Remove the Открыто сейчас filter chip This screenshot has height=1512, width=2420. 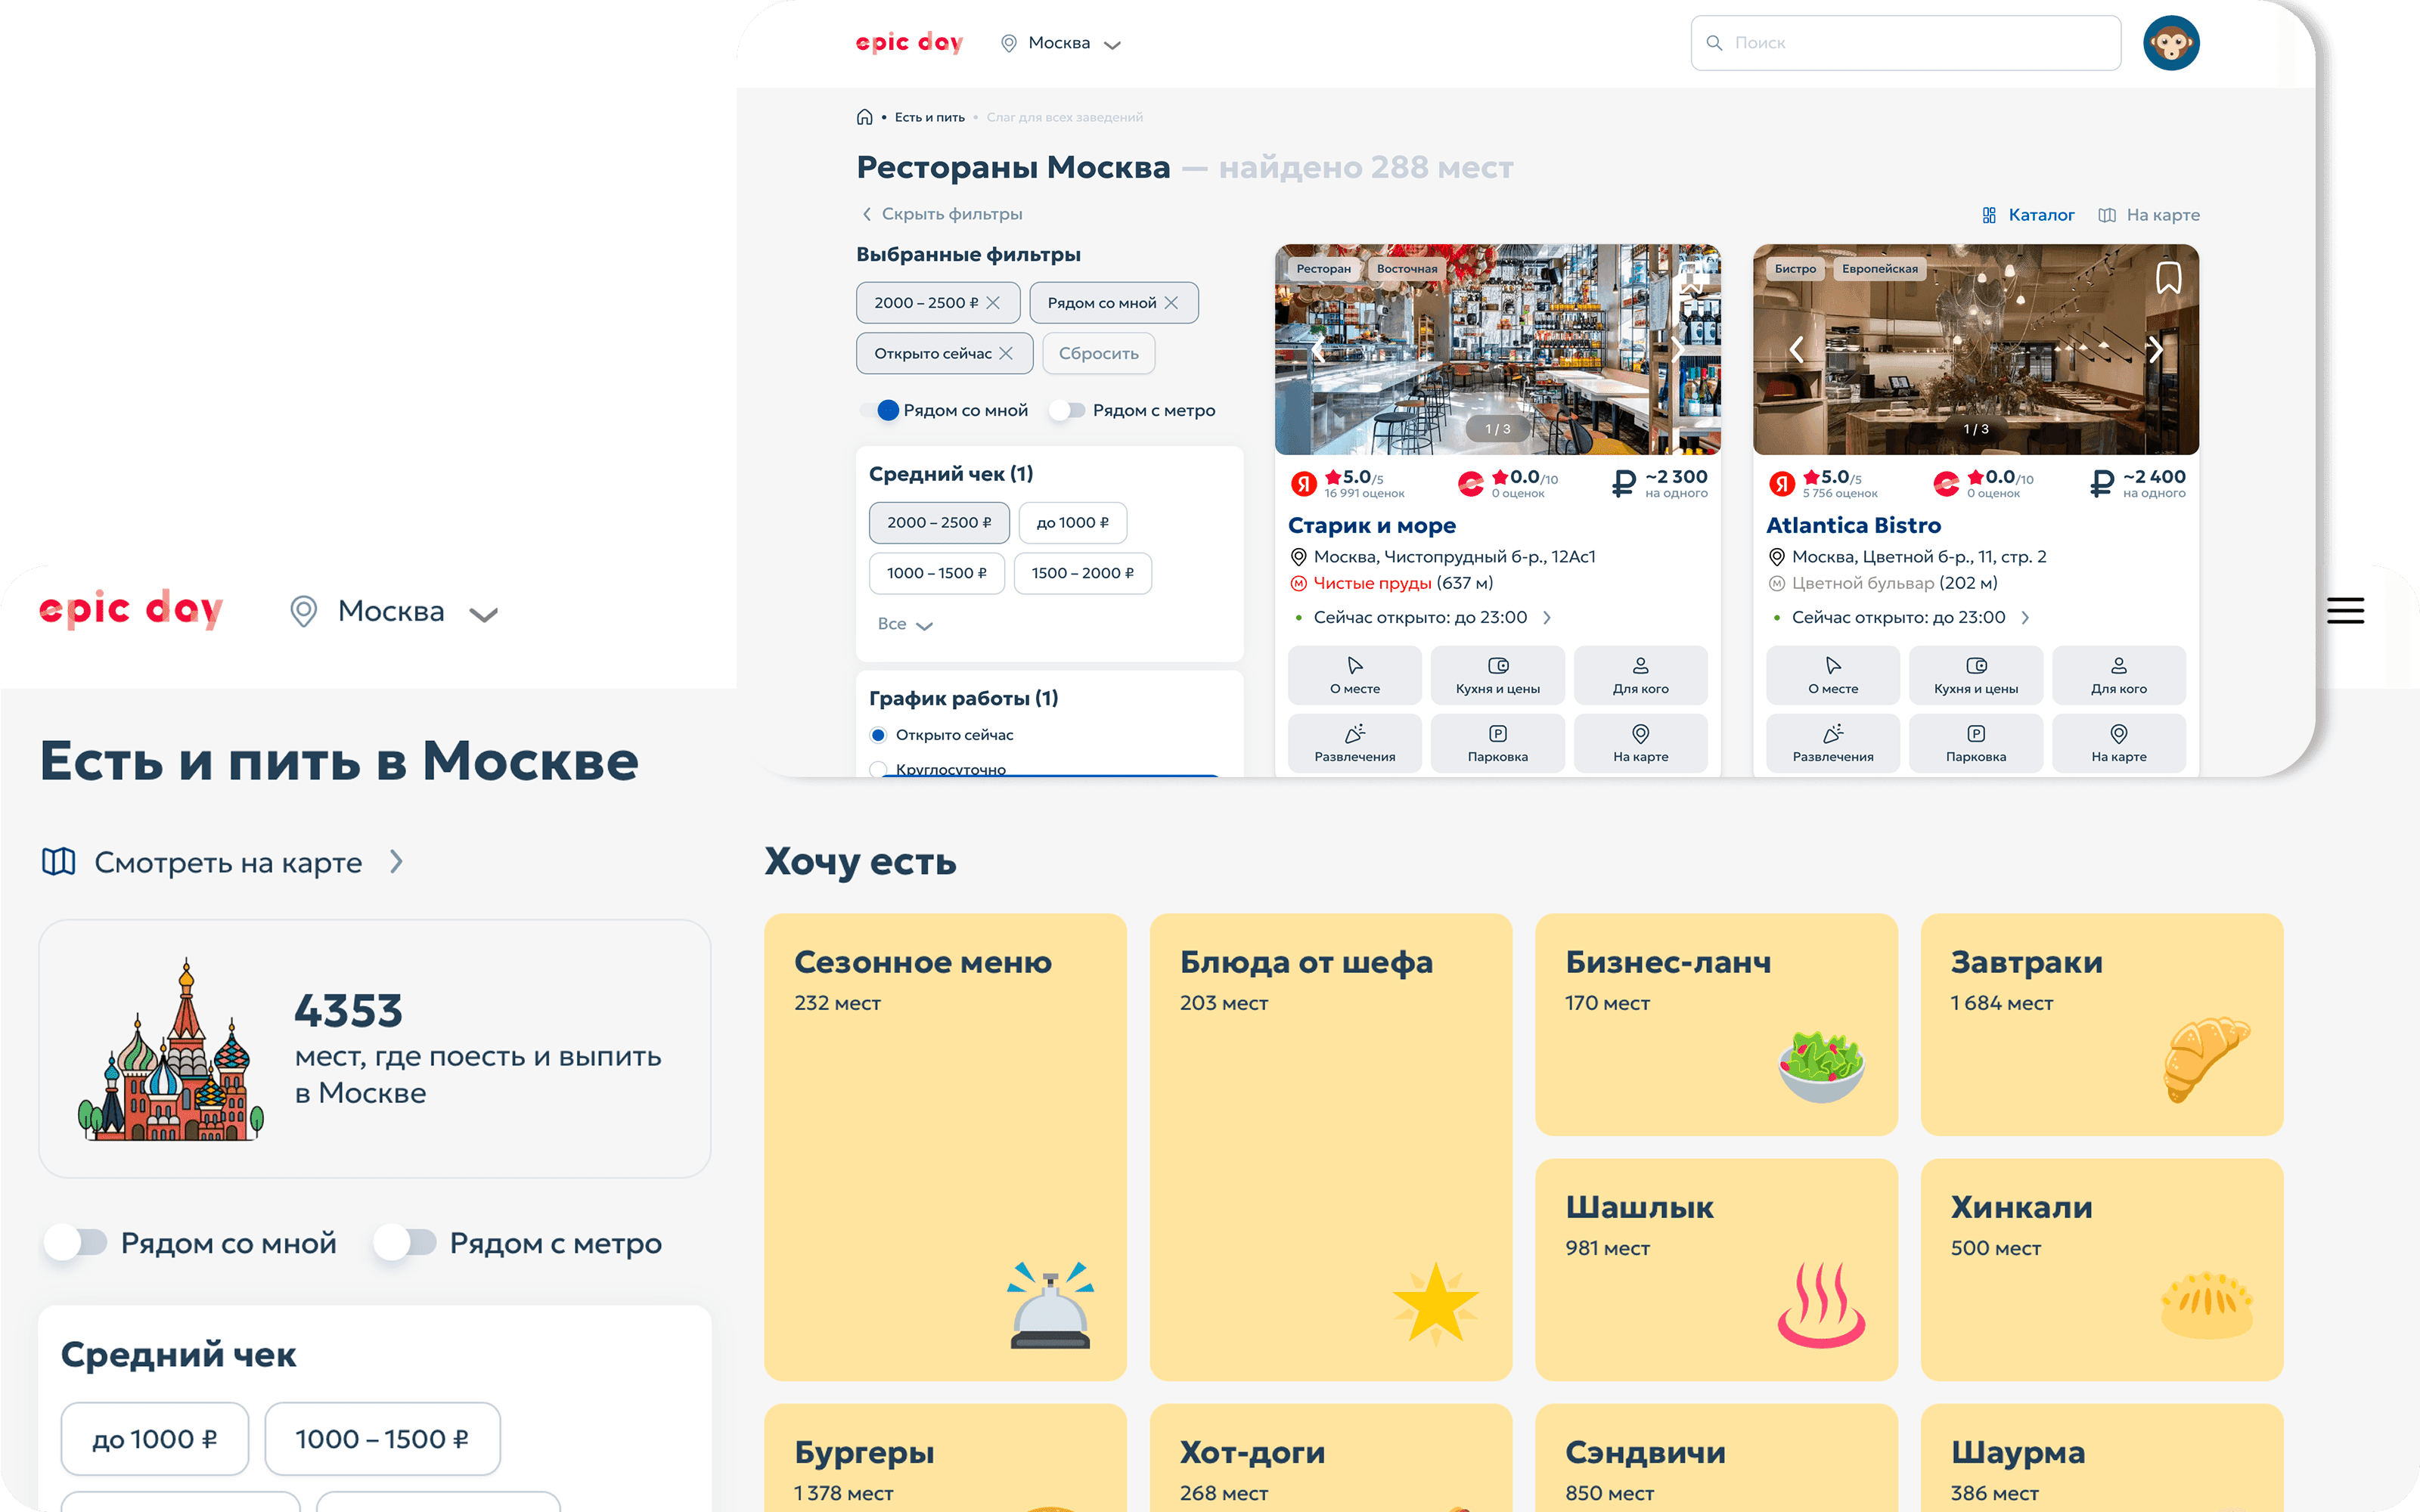tap(1006, 354)
